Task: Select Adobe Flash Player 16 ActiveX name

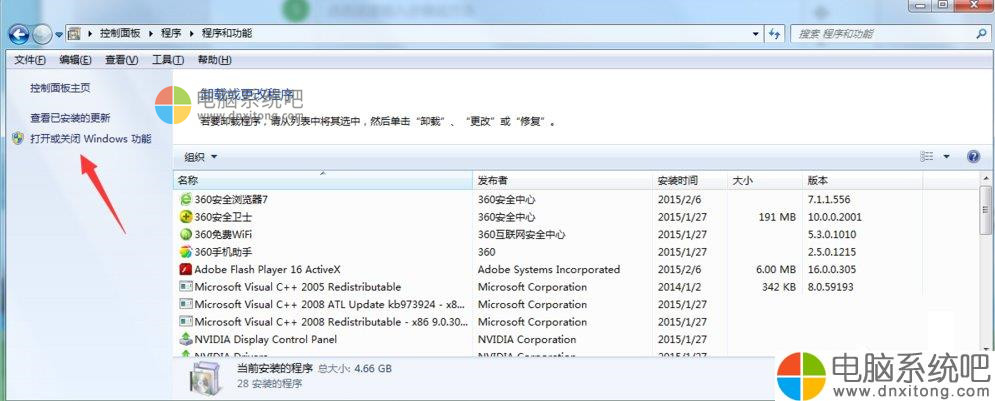Action: pos(267,270)
